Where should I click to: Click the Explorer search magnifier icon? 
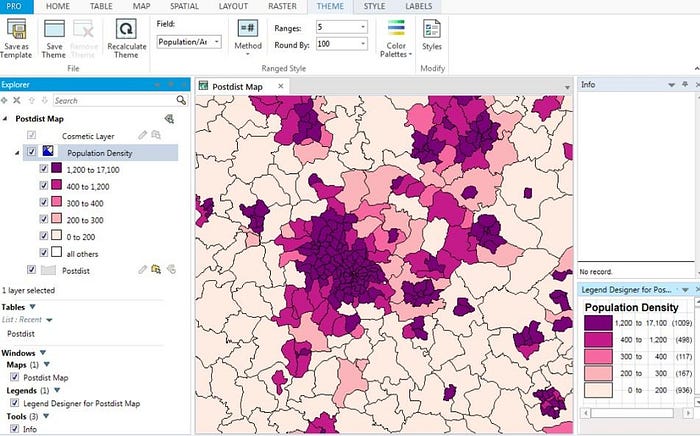pyautogui.click(x=181, y=100)
